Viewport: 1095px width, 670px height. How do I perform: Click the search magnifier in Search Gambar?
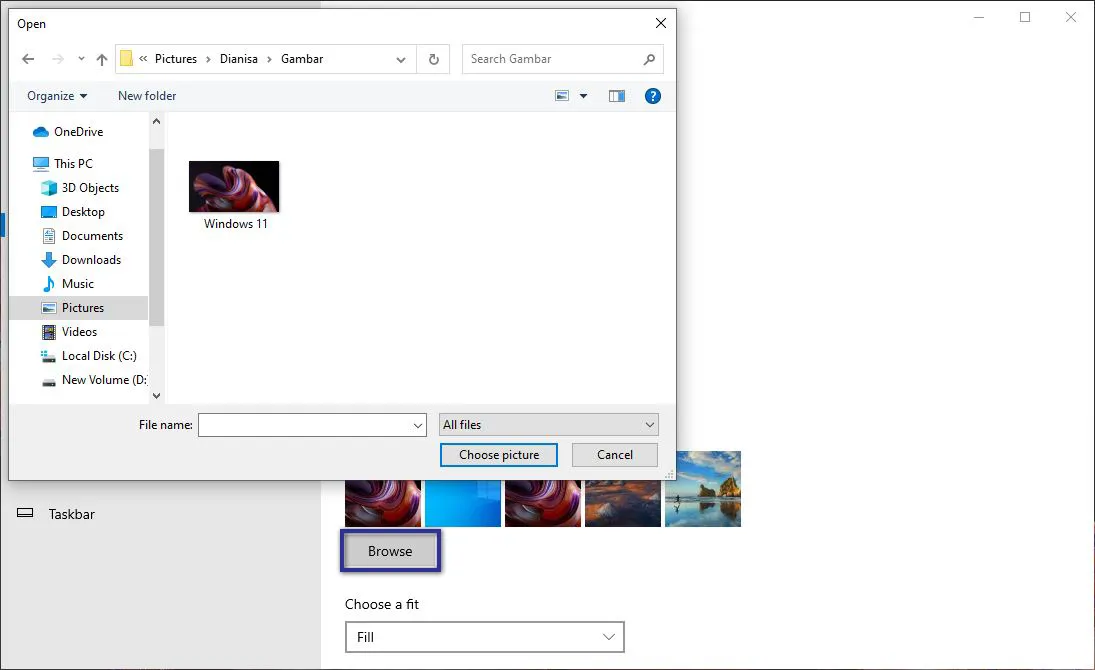point(648,59)
